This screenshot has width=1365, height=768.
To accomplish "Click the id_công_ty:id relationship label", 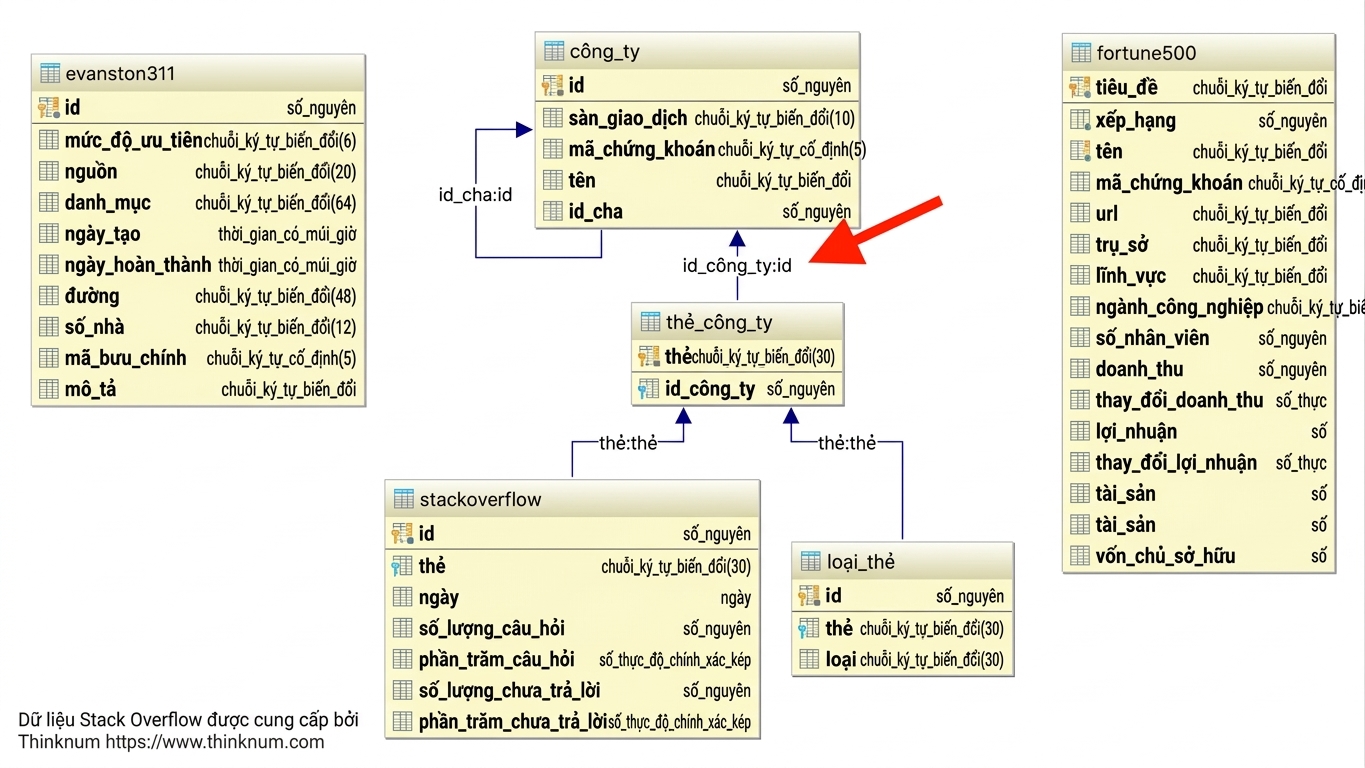I will tap(737, 266).
